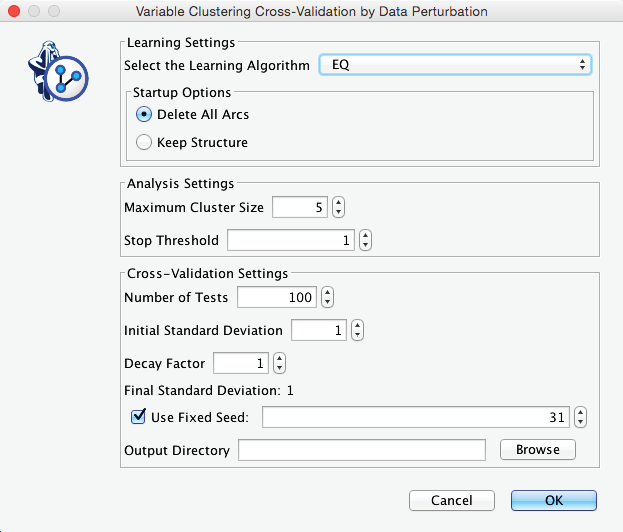Confirm settings with the OK button

[553, 500]
